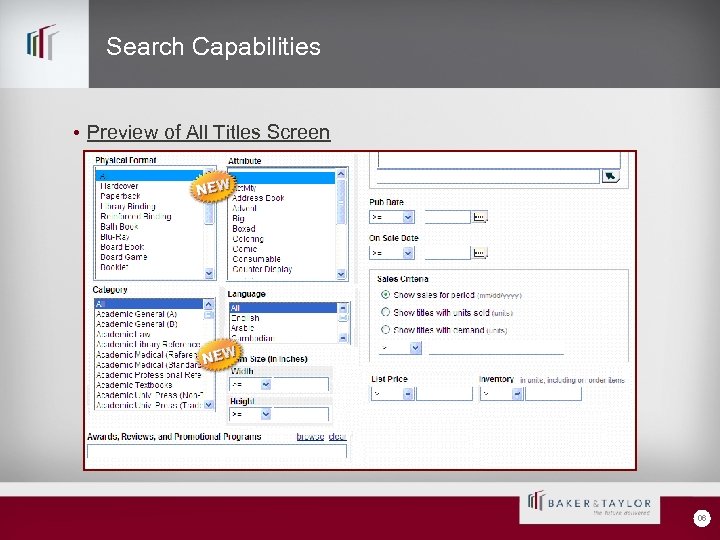Click the Pub Date value field
Viewport: 720px width, 540px height.
point(448,217)
